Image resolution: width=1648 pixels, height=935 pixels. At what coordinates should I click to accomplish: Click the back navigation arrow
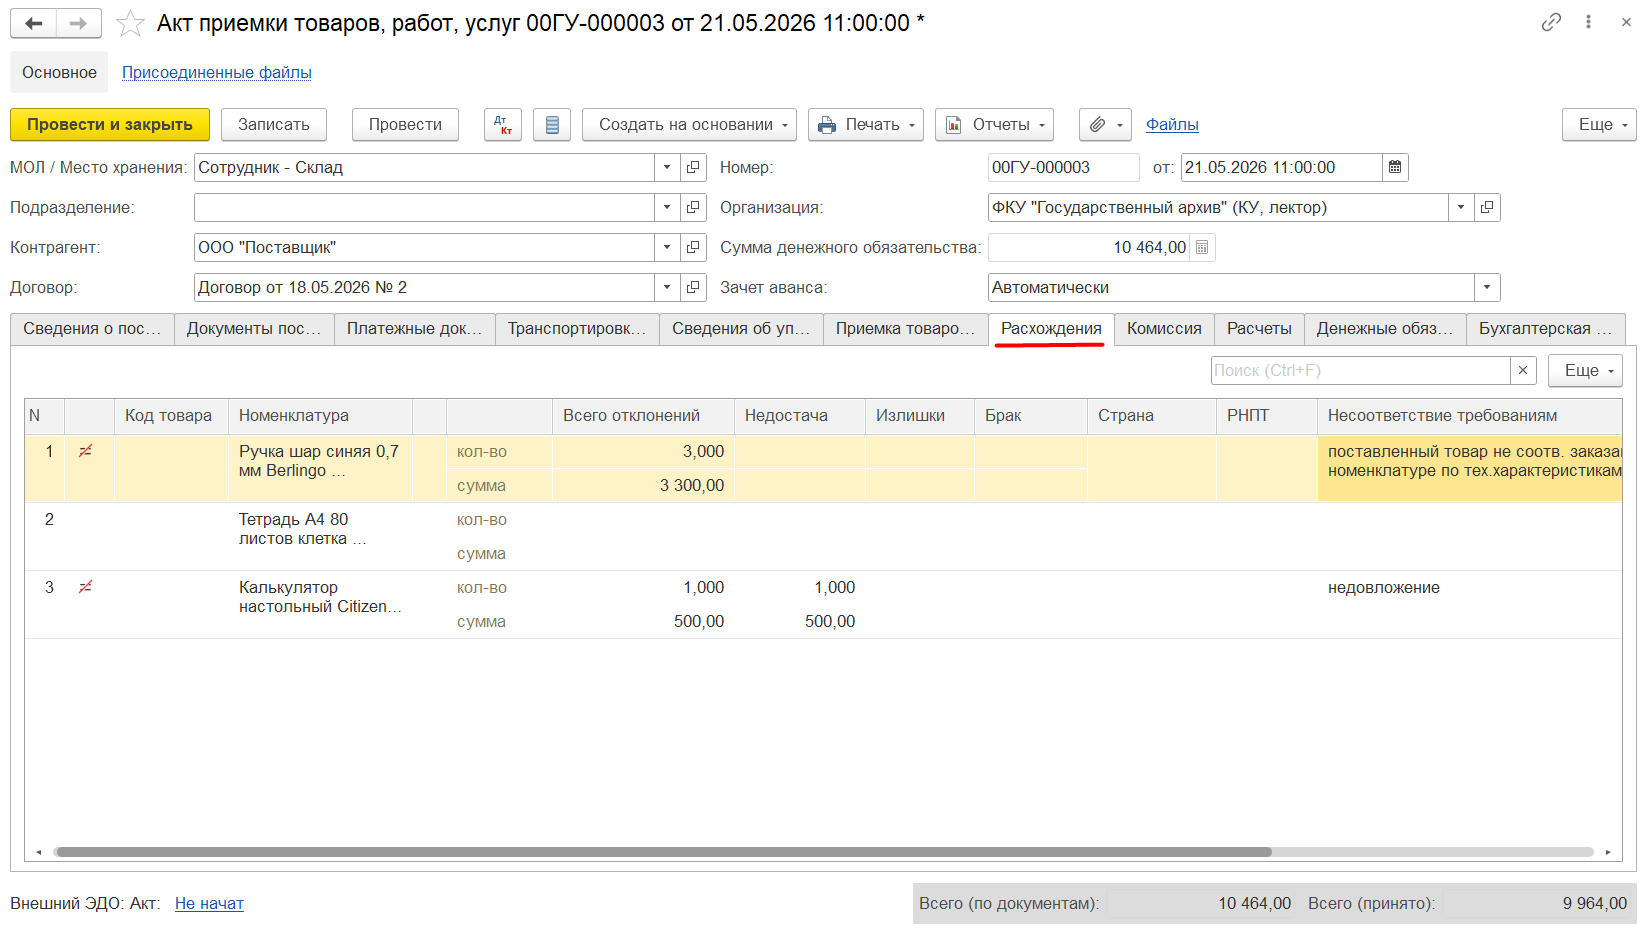click(33, 23)
